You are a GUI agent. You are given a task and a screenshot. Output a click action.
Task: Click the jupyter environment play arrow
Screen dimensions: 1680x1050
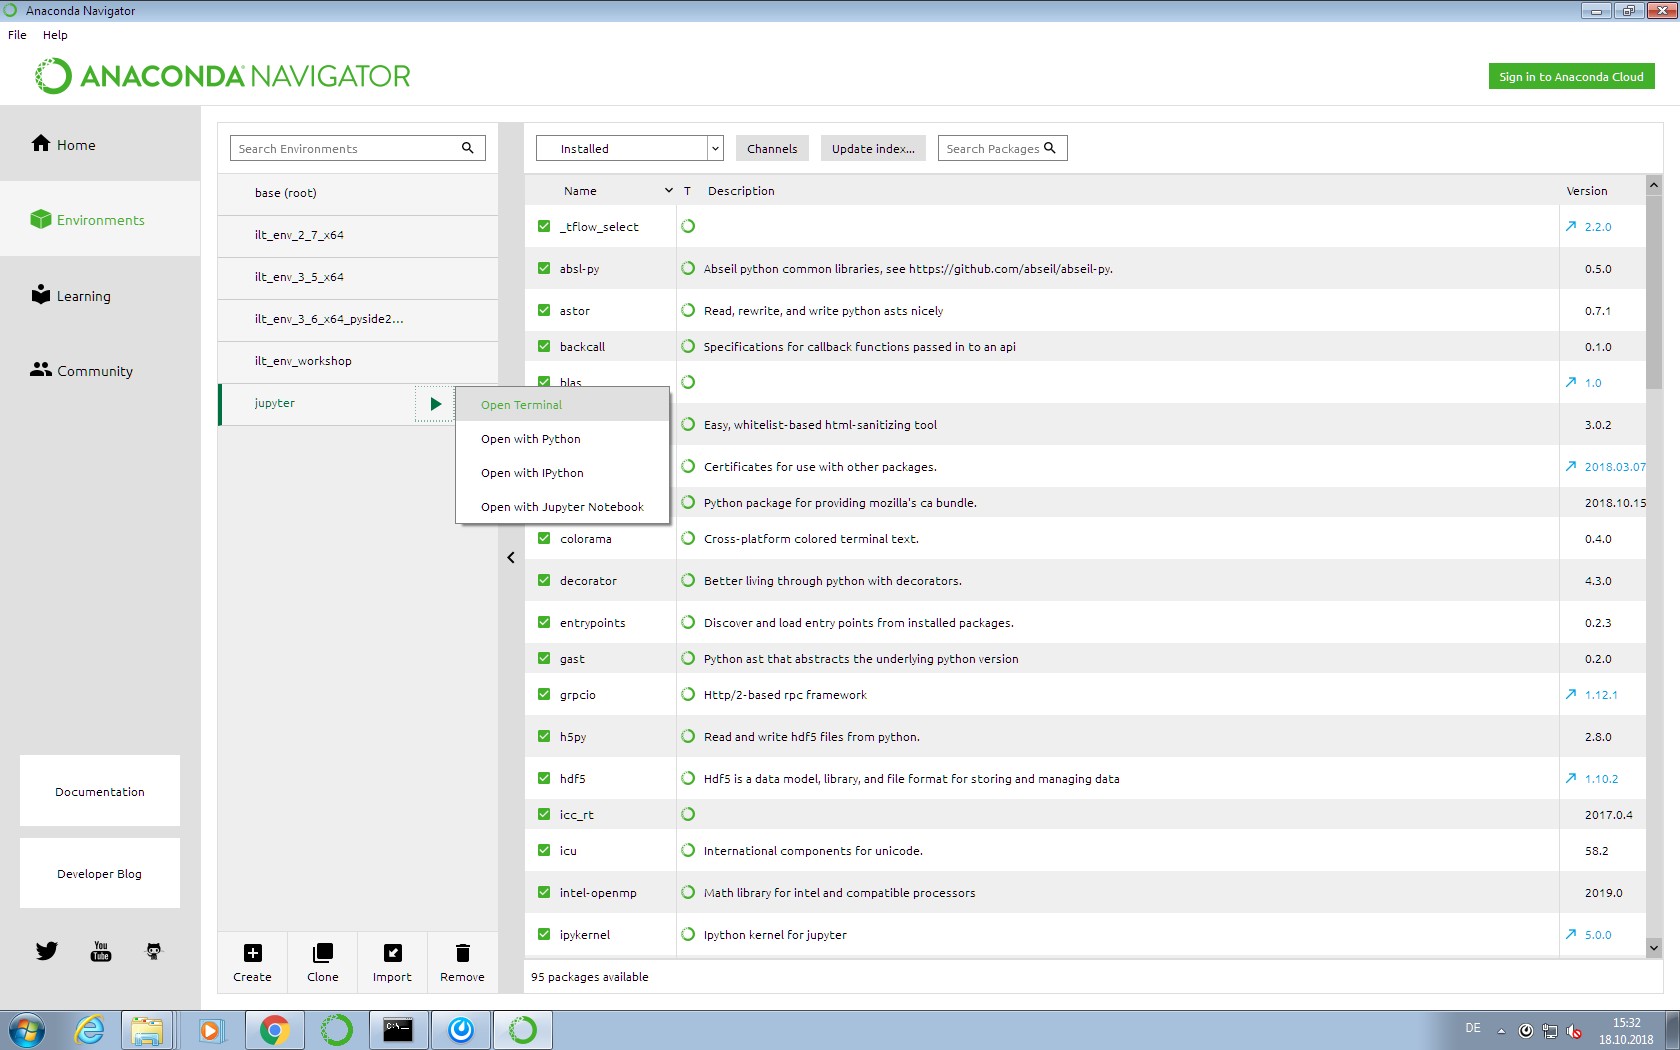click(x=435, y=404)
